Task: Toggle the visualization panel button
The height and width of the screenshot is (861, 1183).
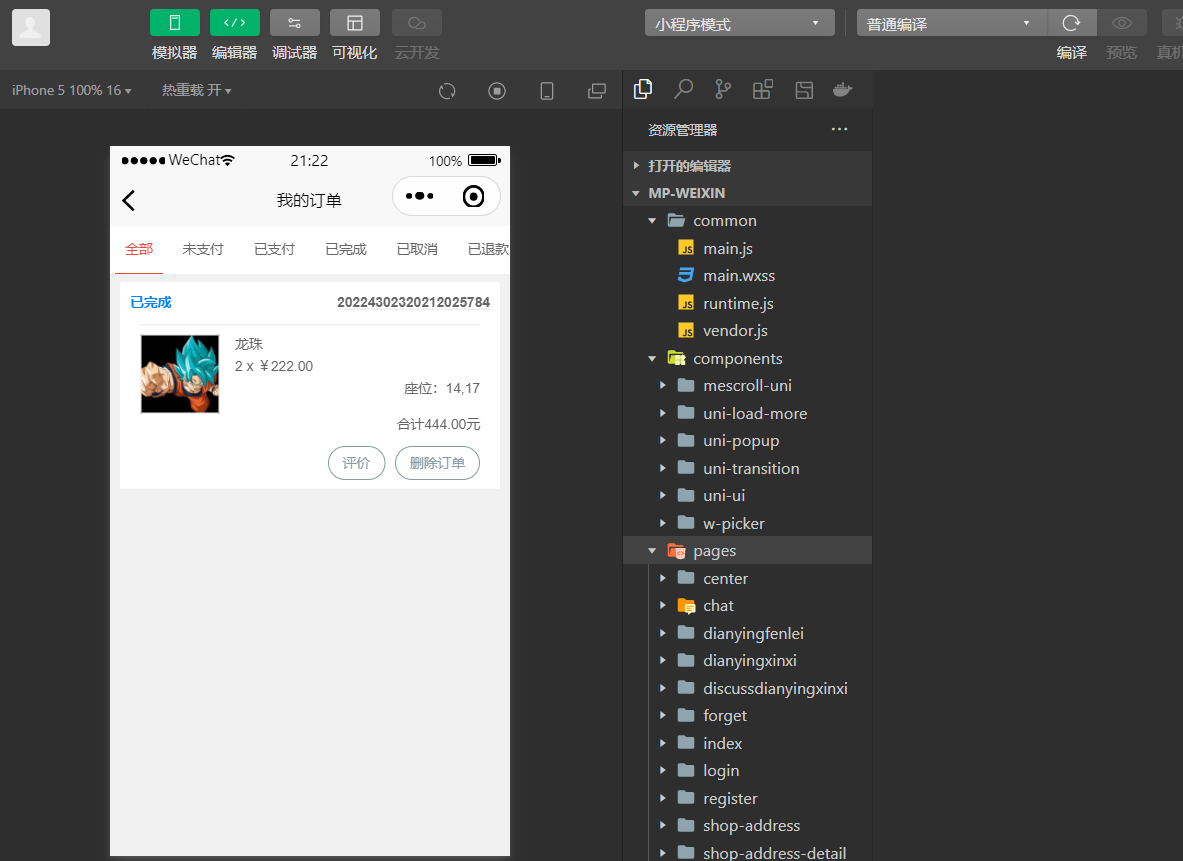Action: point(355,23)
